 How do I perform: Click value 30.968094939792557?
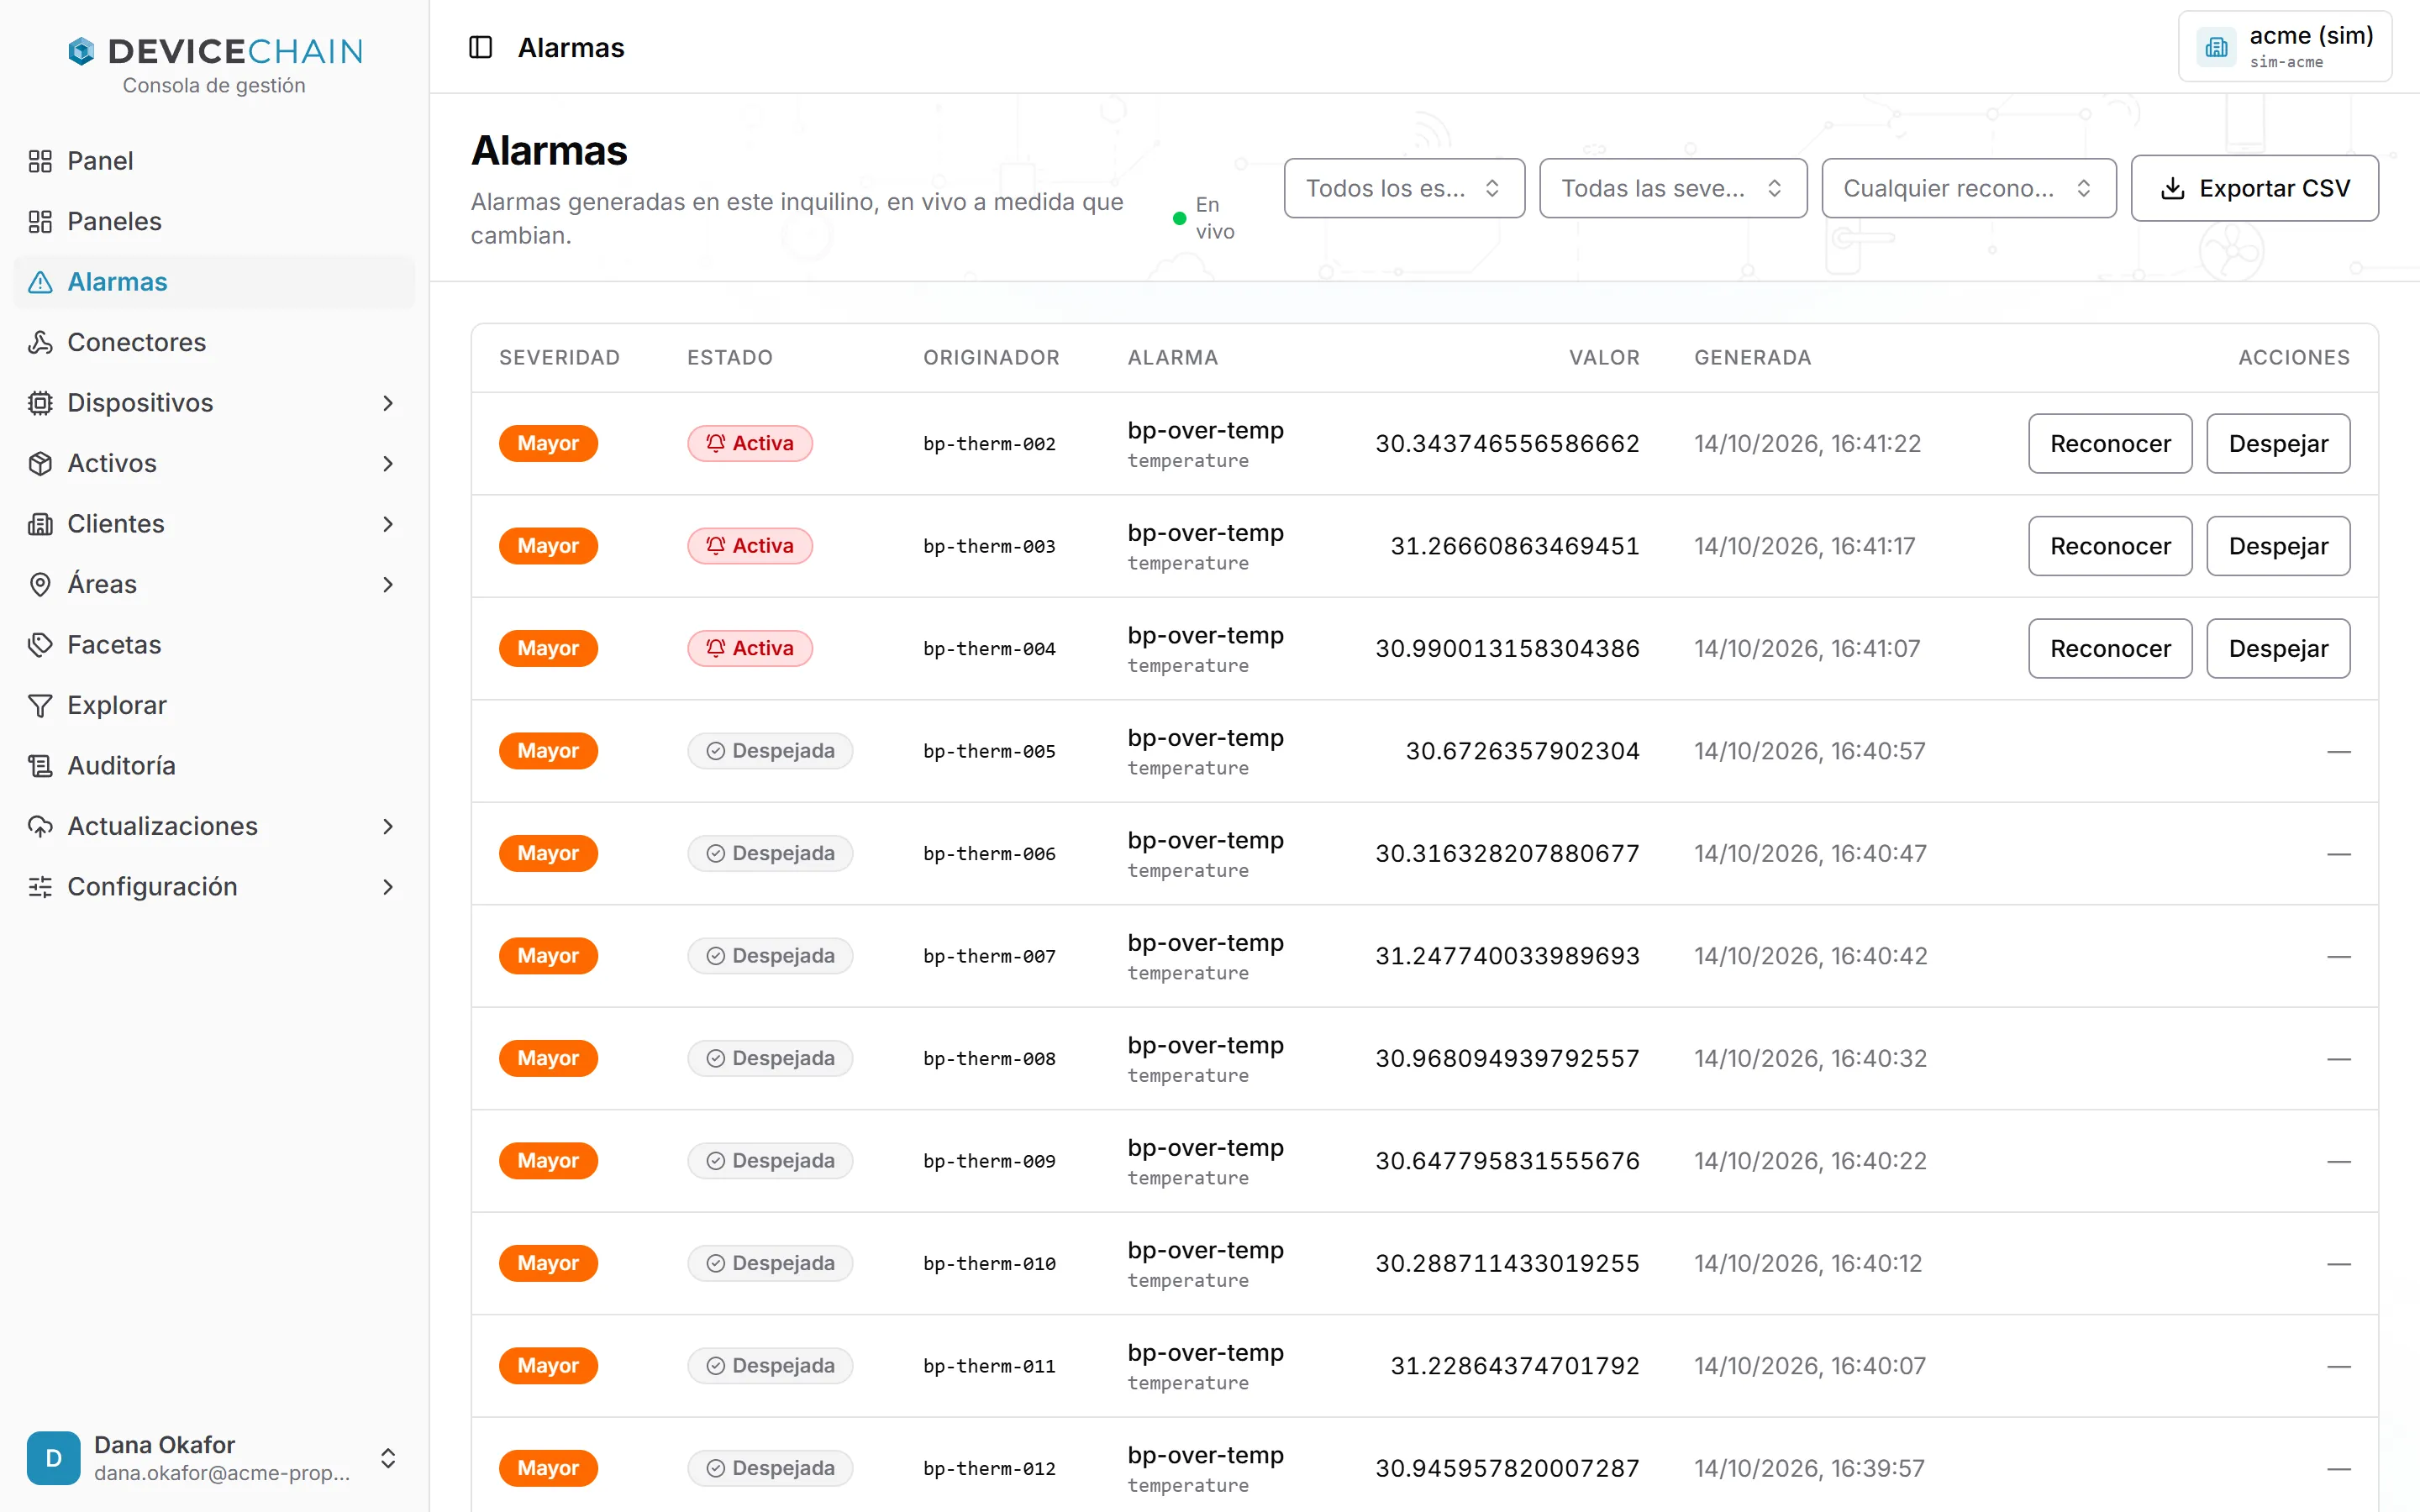pyautogui.click(x=1507, y=1058)
